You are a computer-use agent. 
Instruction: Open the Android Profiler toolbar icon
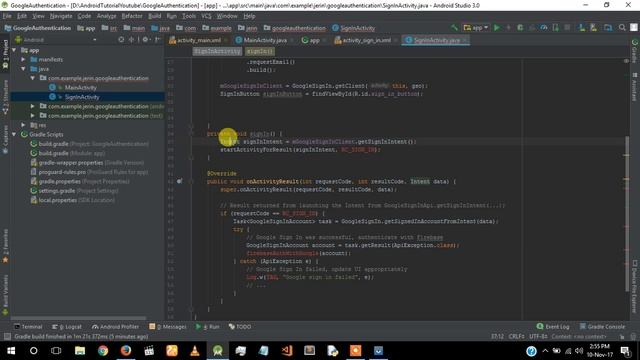click(544, 28)
